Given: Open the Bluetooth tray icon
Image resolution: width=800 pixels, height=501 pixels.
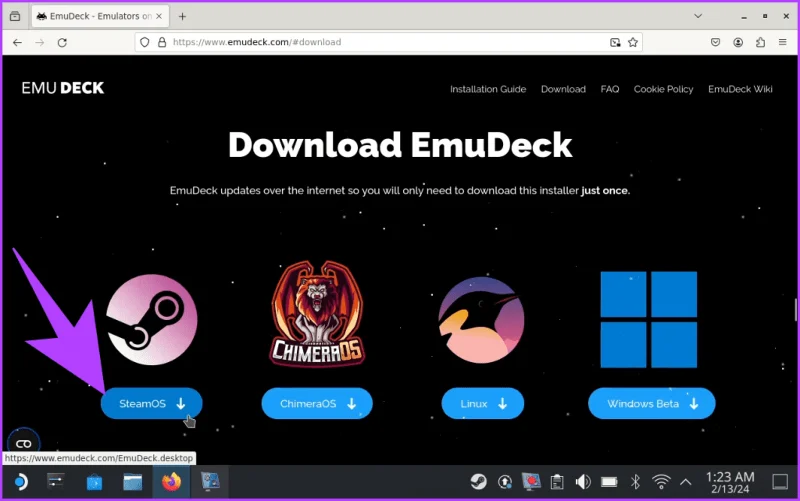Looking at the screenshot, I should (635, 482).
